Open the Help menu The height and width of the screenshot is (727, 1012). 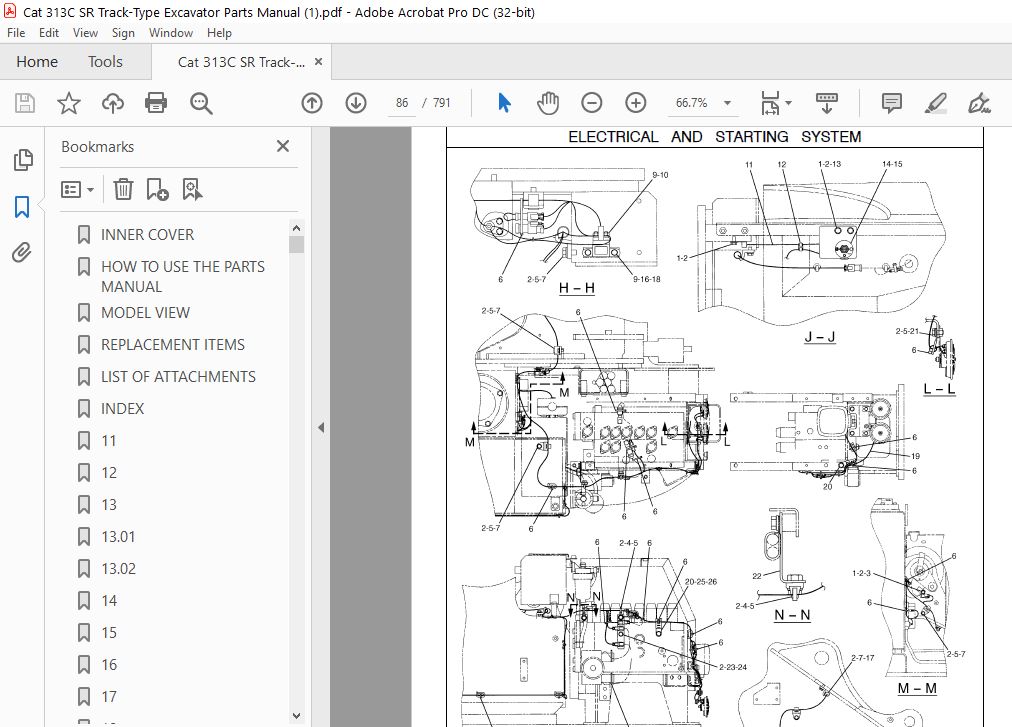[x=219, y=33]
